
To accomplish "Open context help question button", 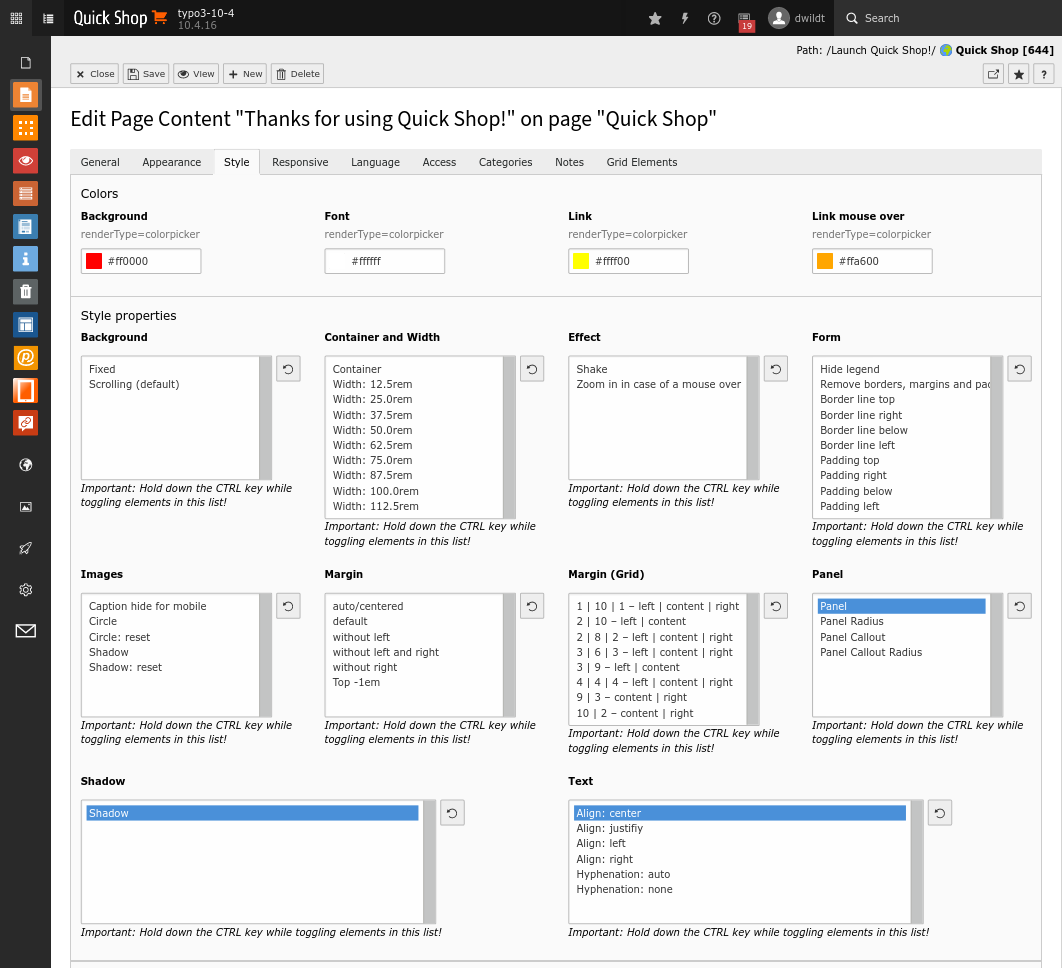I will pos(1044,75).
